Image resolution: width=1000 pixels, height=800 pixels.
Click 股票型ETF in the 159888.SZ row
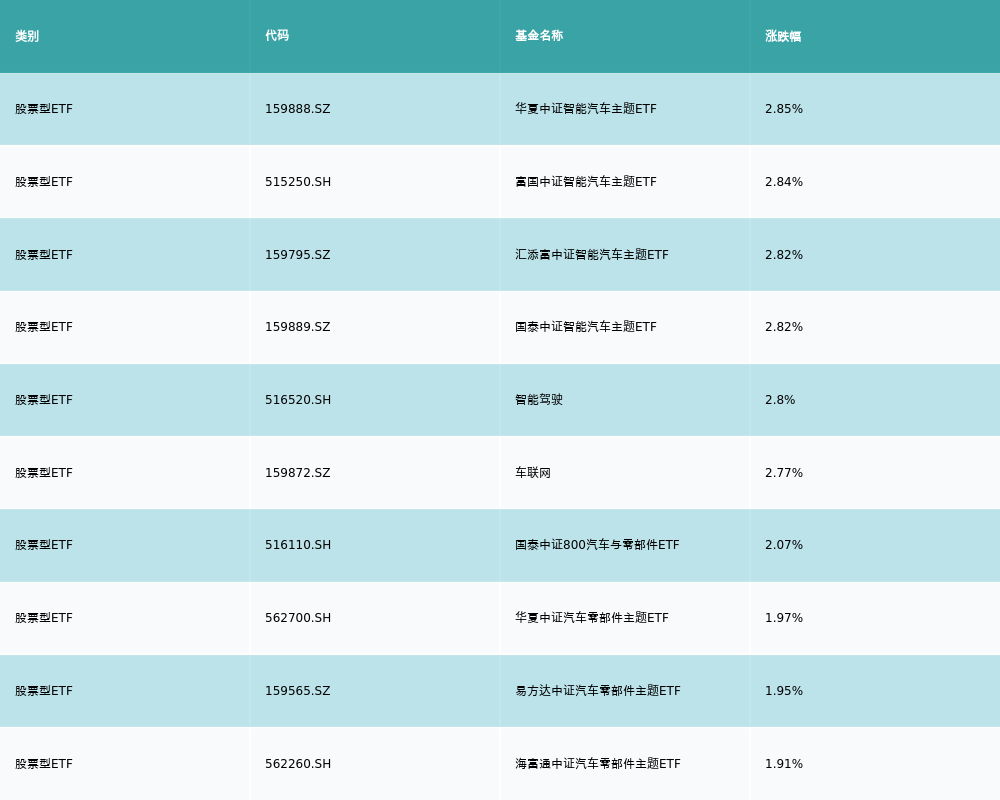click(44, 109)
